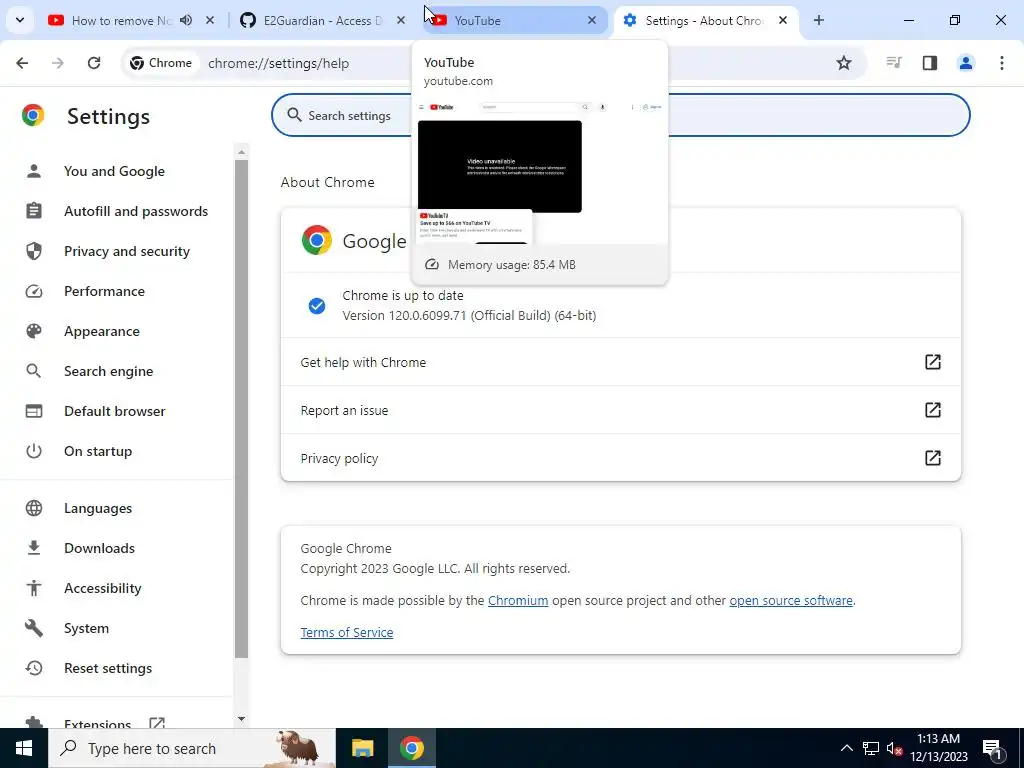Bookmark this page with the star icon
The image size is (1024, 768).
[844, 63]
